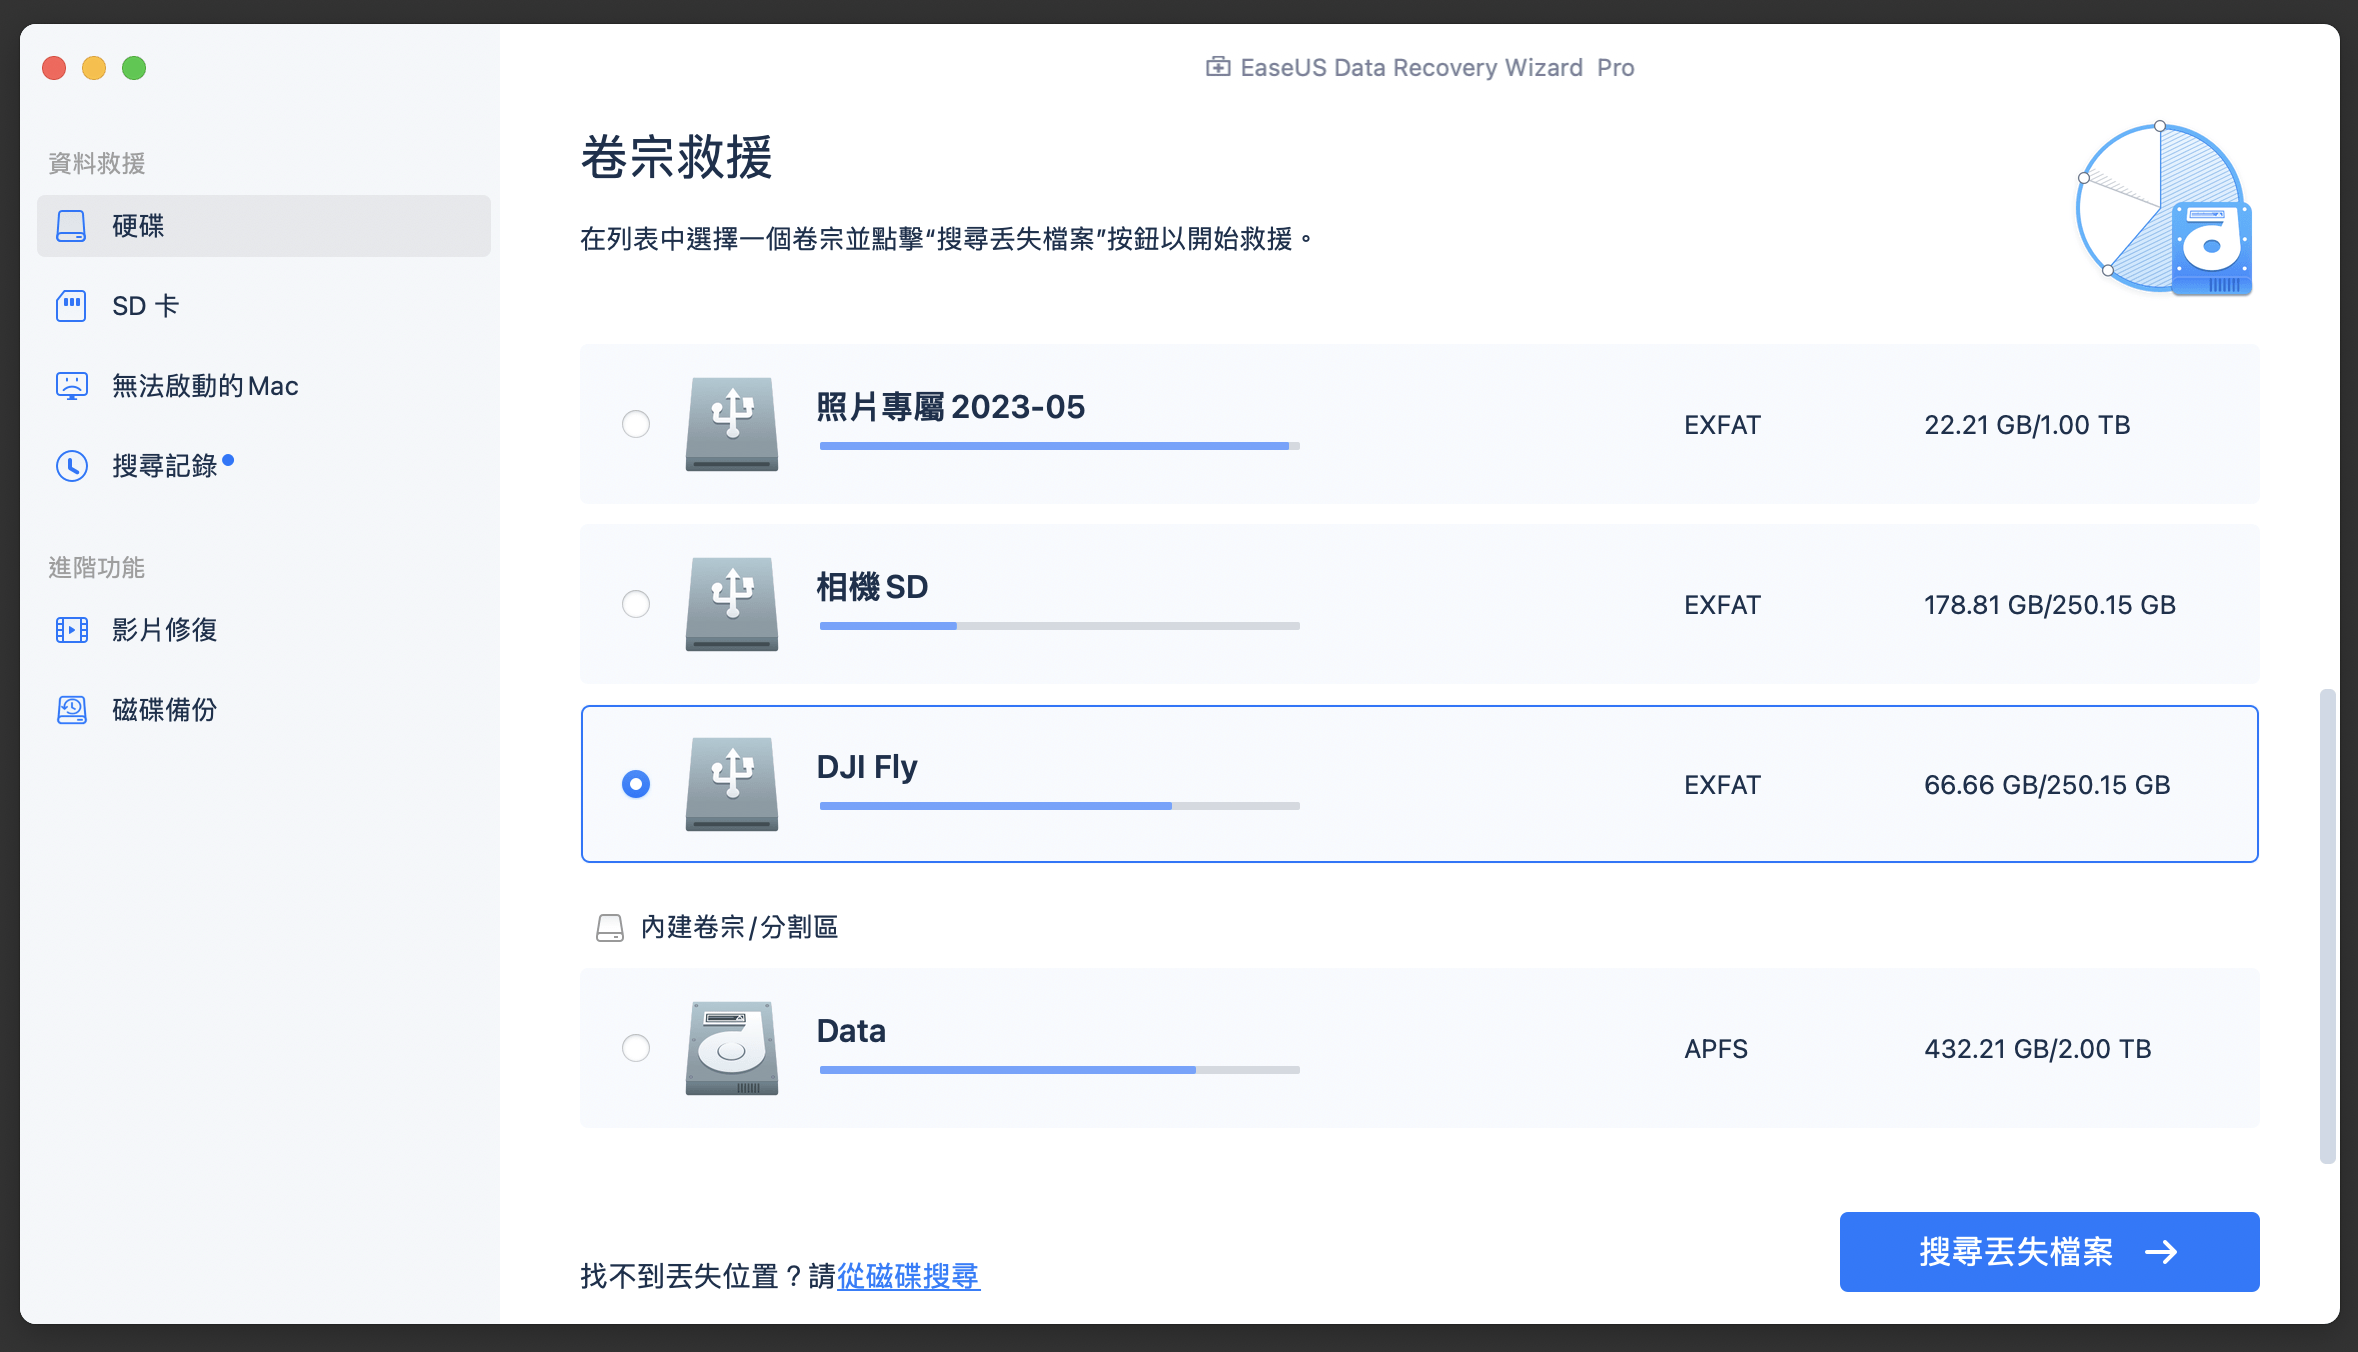
Task: Click the green full-screen window button
Action: [x=134, y=68]
